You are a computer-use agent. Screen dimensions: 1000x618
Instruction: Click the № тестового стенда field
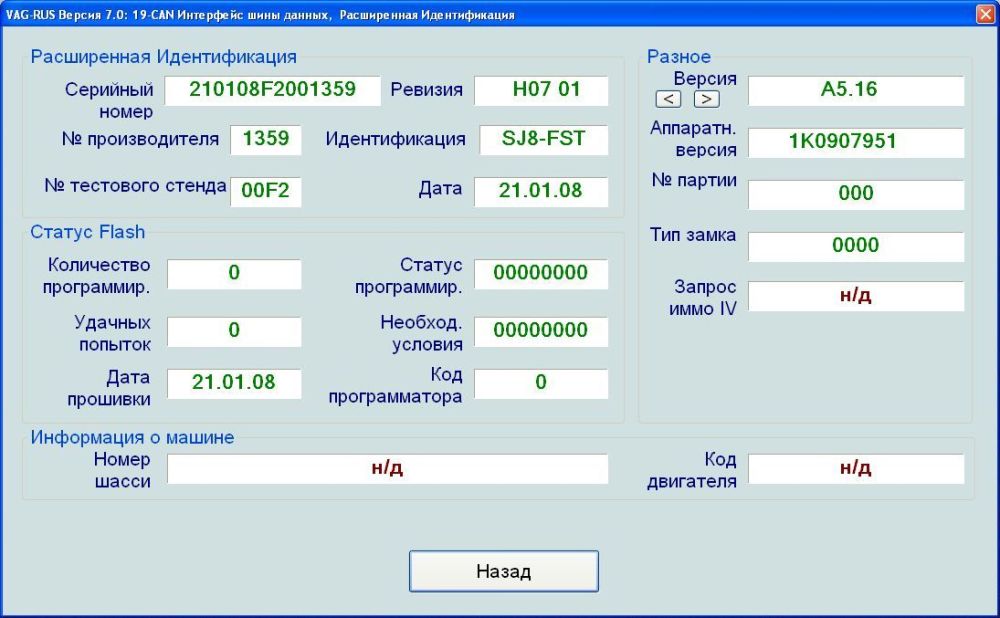coord(265,191)
